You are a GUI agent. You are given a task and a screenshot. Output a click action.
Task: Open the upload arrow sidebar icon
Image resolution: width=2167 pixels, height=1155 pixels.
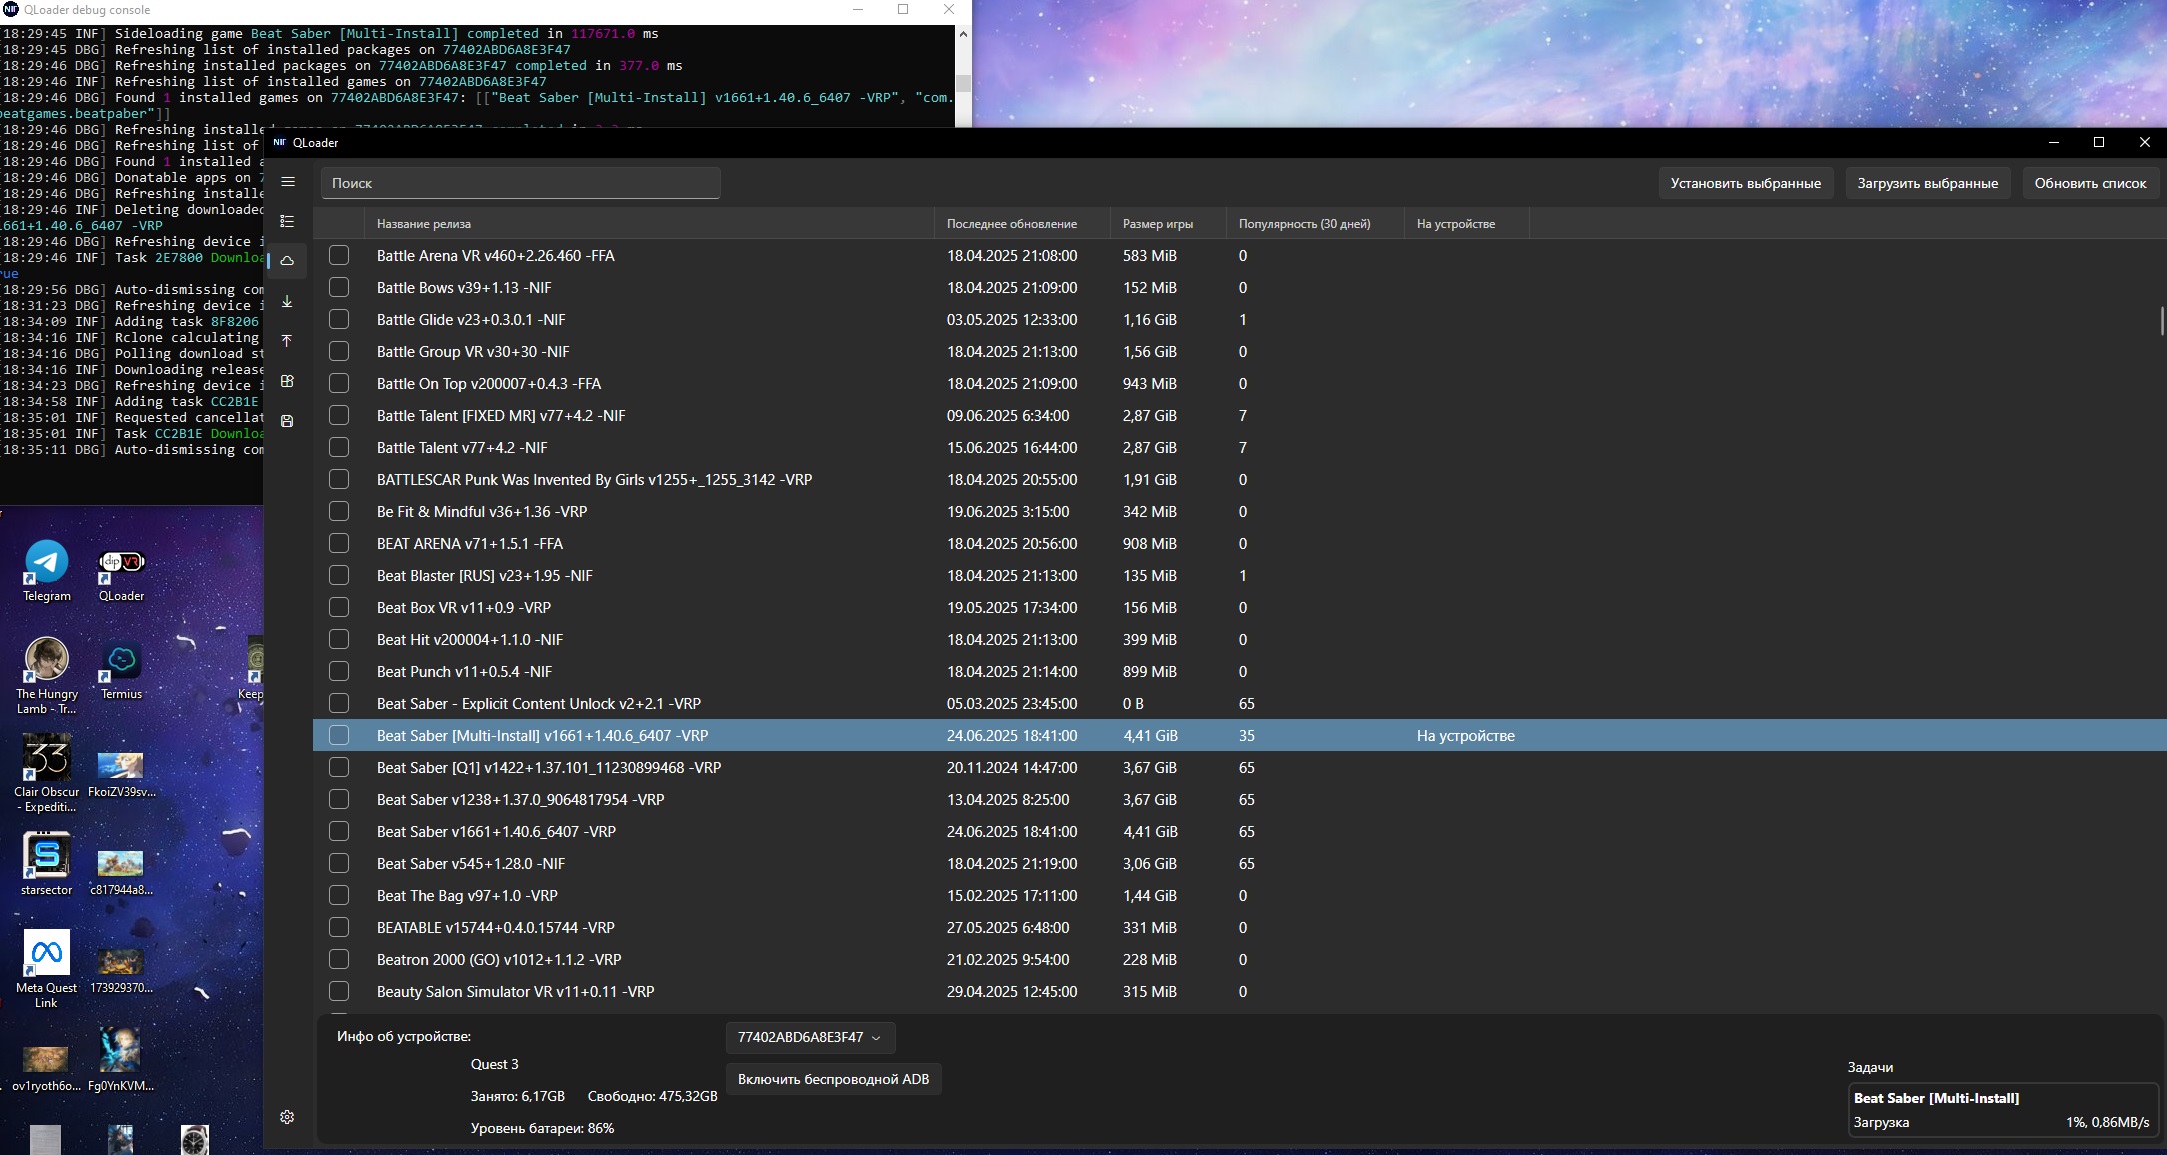coord(288,341)
